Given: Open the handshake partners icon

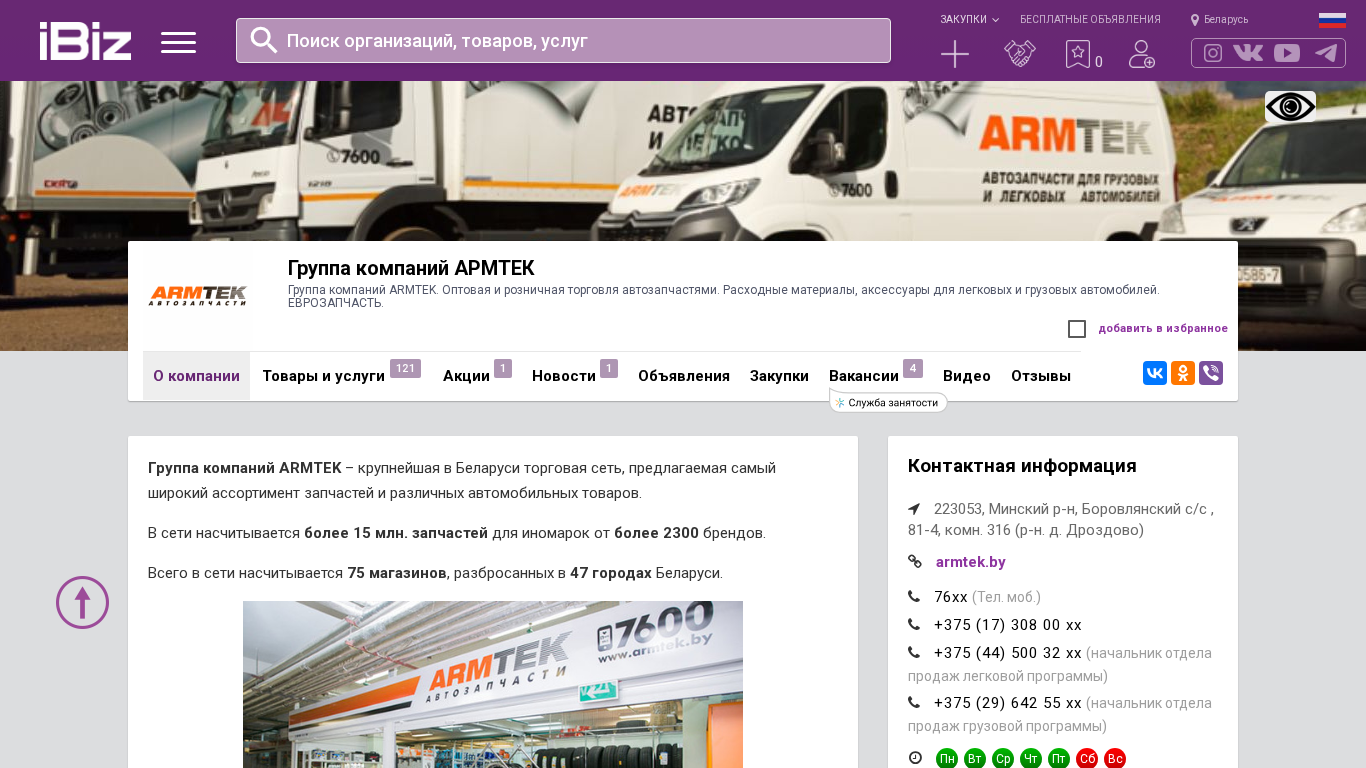Looking at the screenshot, I should [x=1020, y=54].
